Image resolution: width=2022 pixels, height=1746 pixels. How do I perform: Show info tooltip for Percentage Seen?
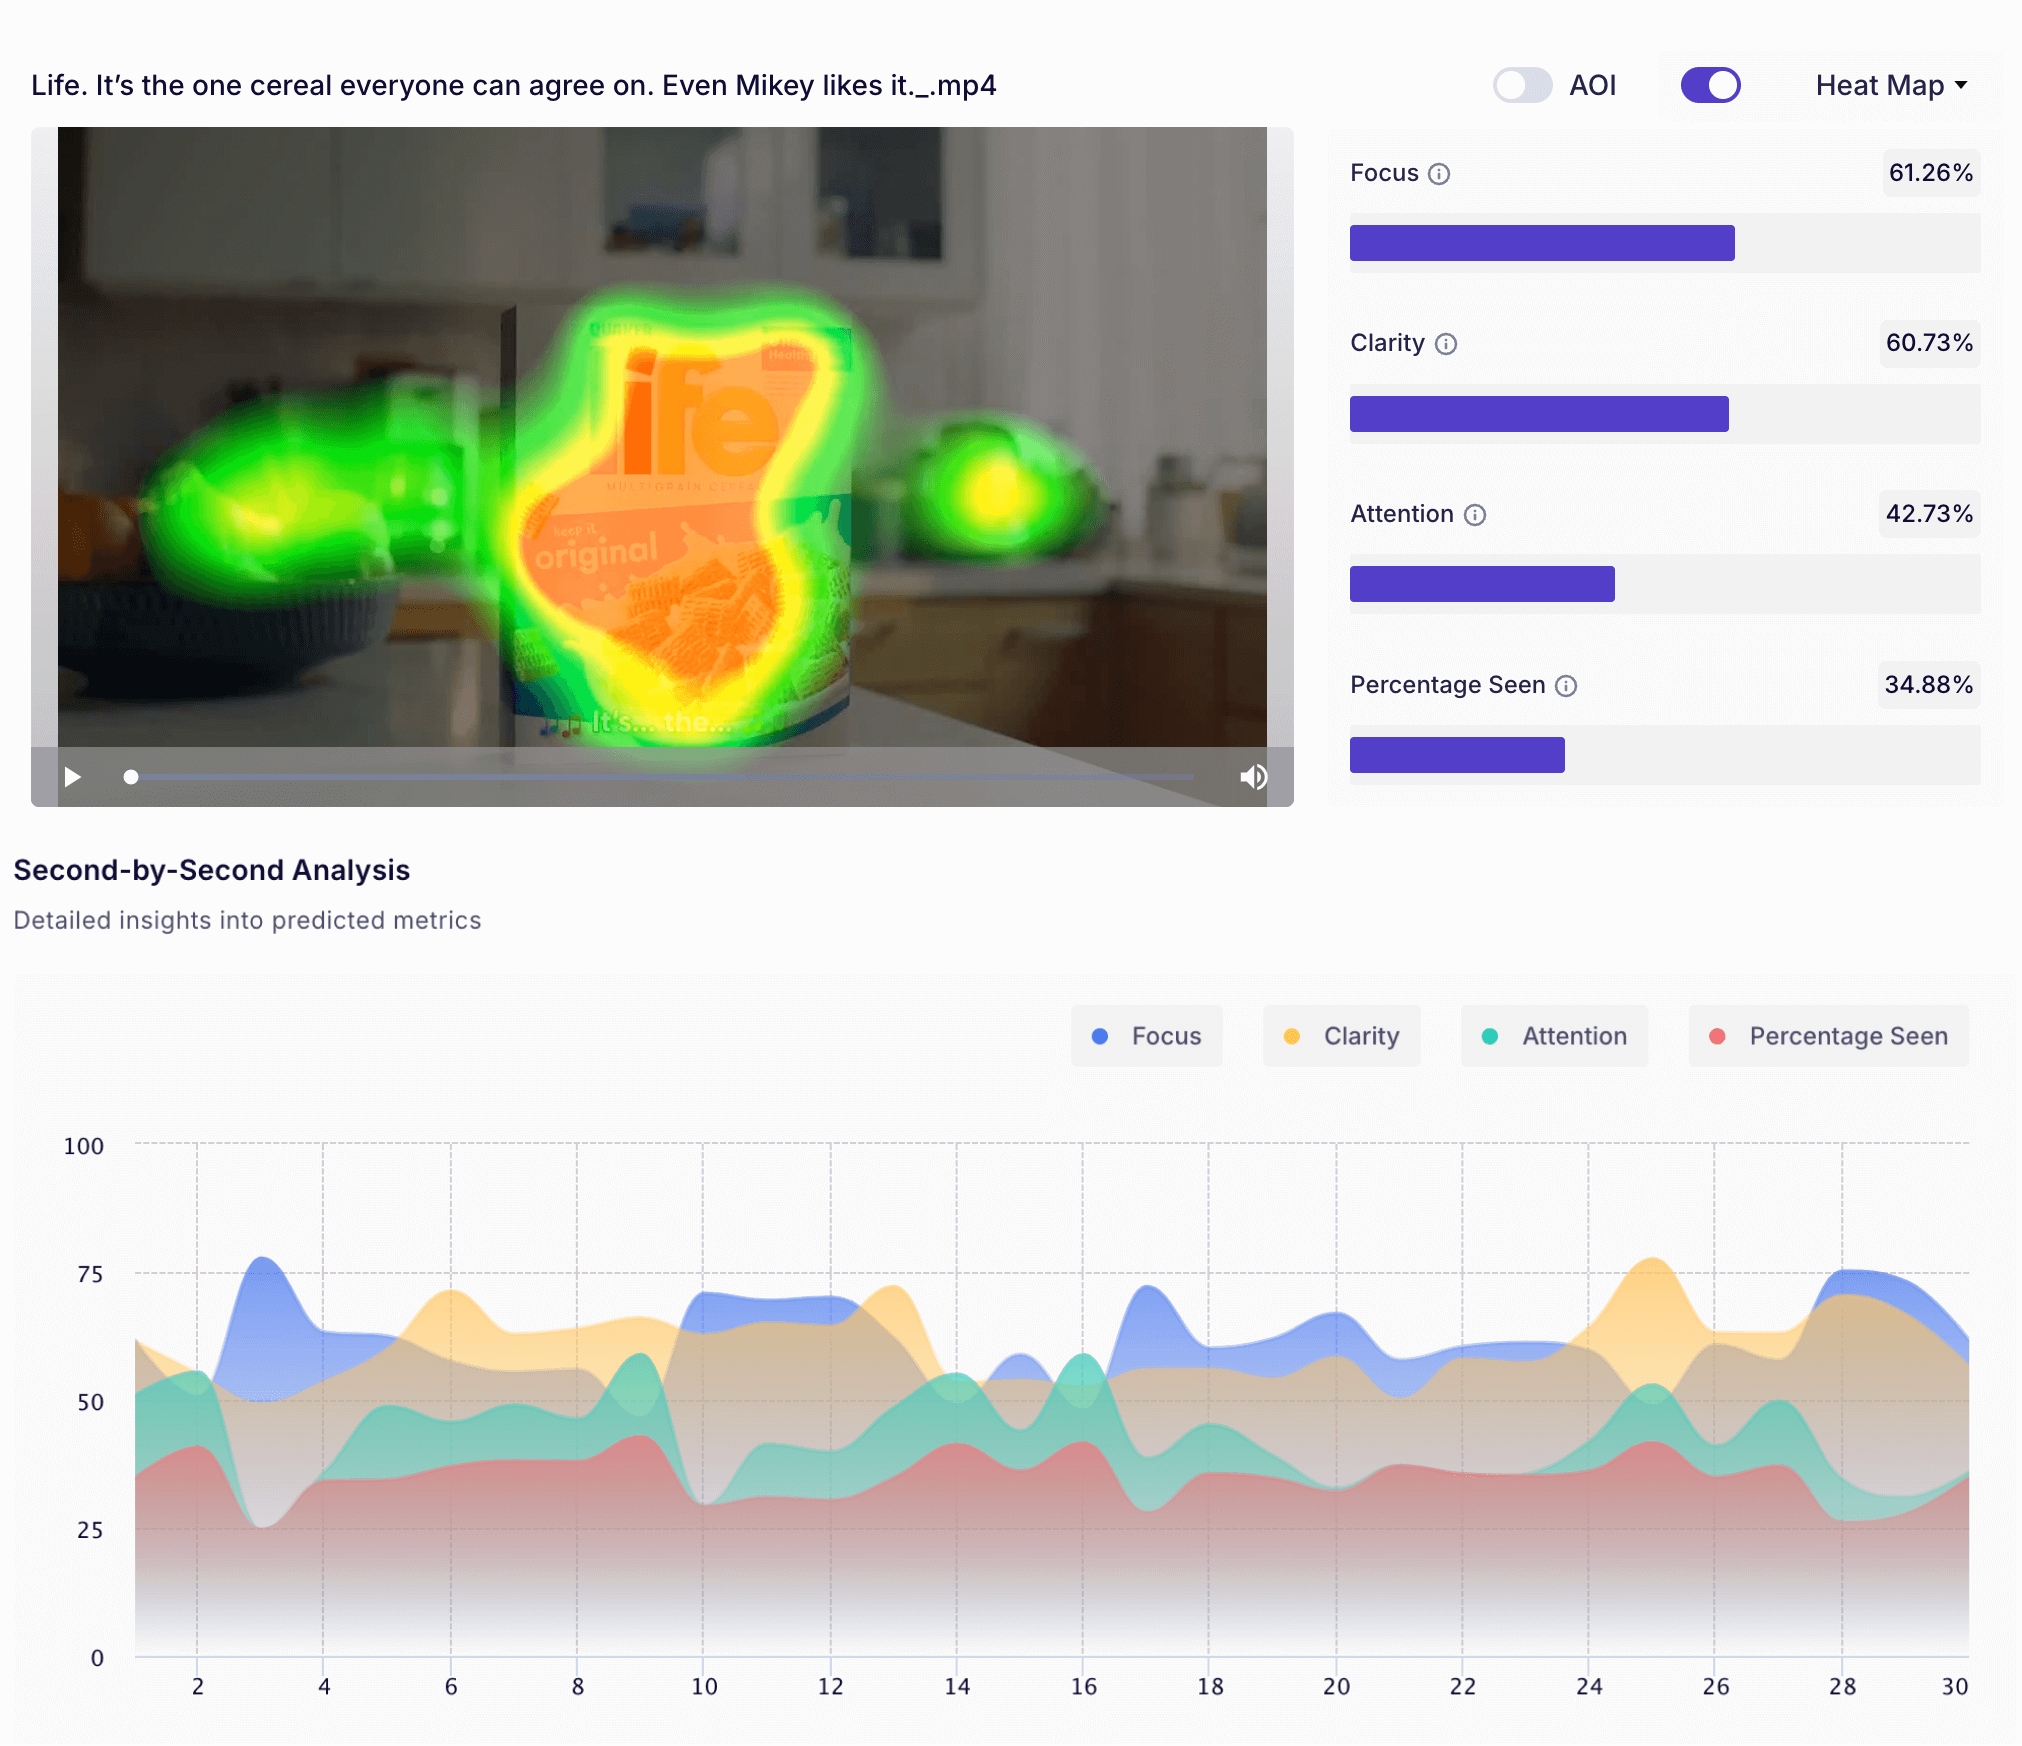click(x=1566, y=686)
